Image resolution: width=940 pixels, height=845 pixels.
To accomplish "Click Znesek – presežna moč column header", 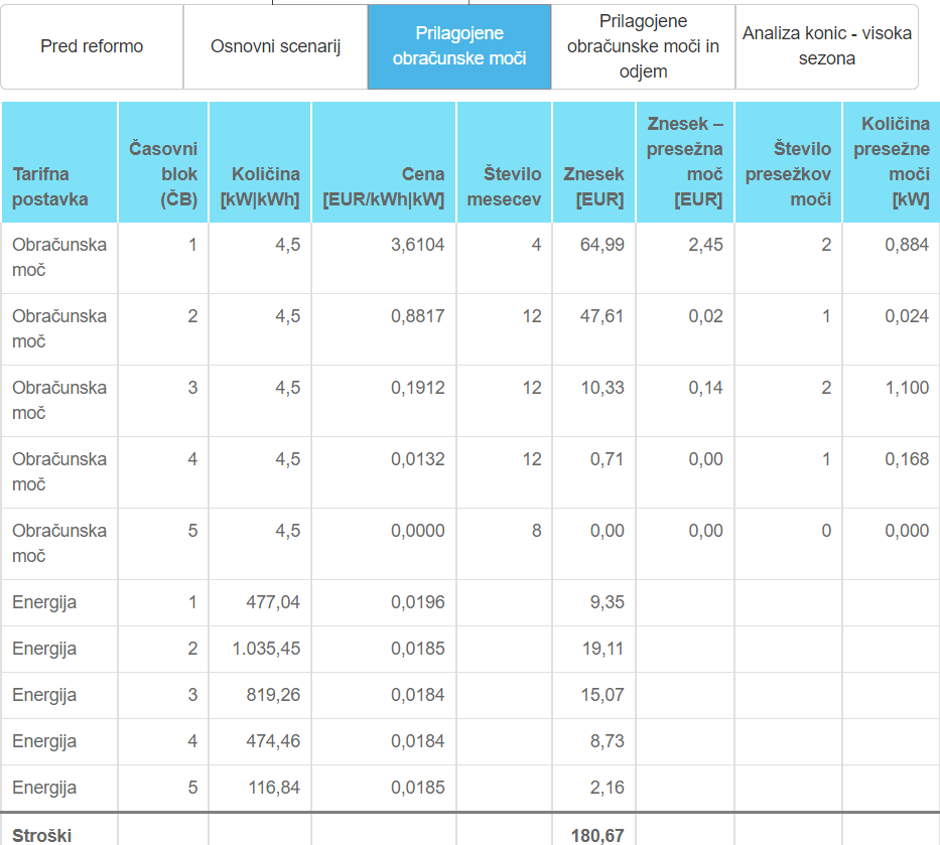I will pyautogui.click(x=685, y=161).
